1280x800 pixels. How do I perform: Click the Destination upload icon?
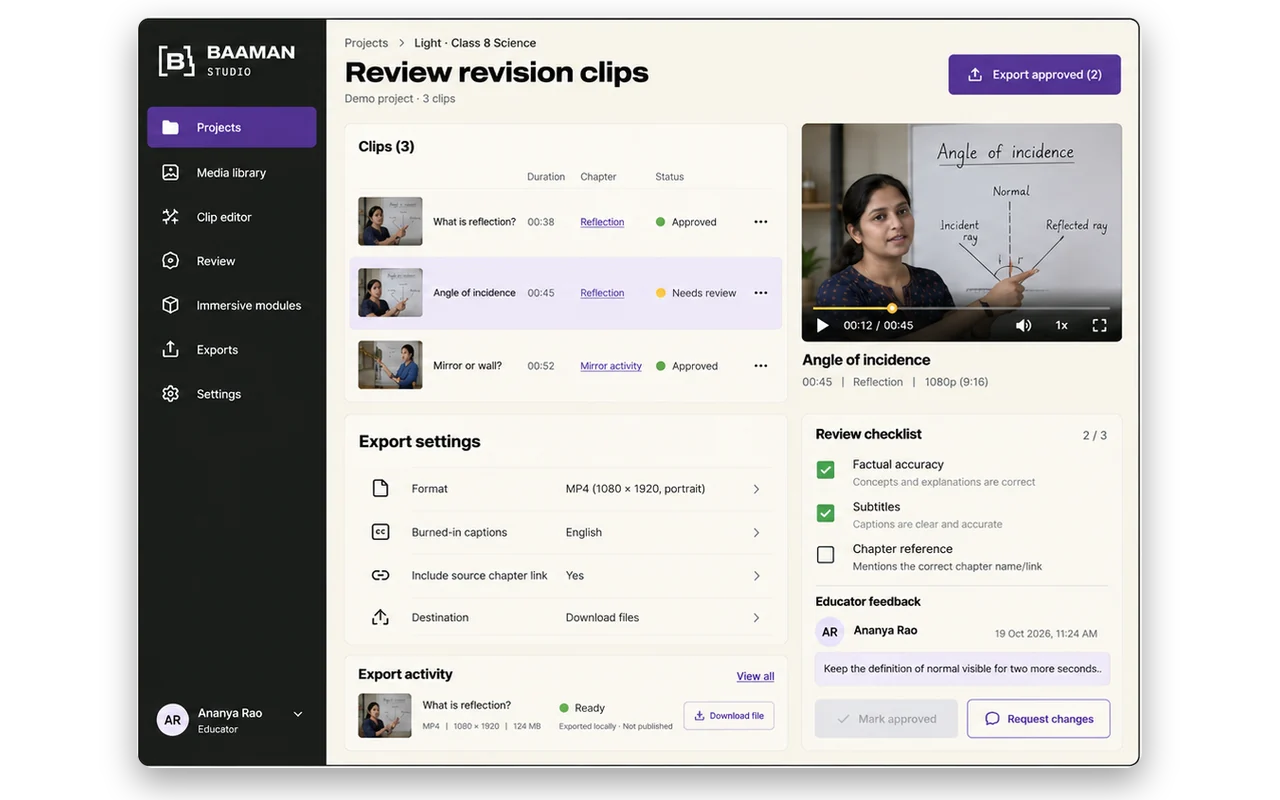click(x=380, y=617)
